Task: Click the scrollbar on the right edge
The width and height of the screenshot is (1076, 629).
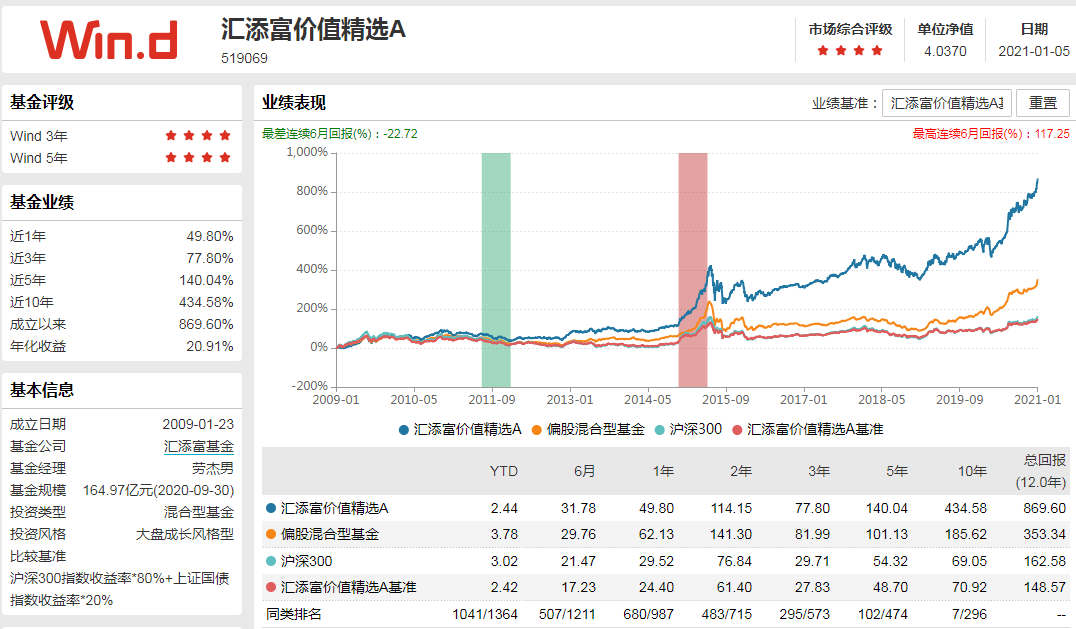Action: 1072,300
